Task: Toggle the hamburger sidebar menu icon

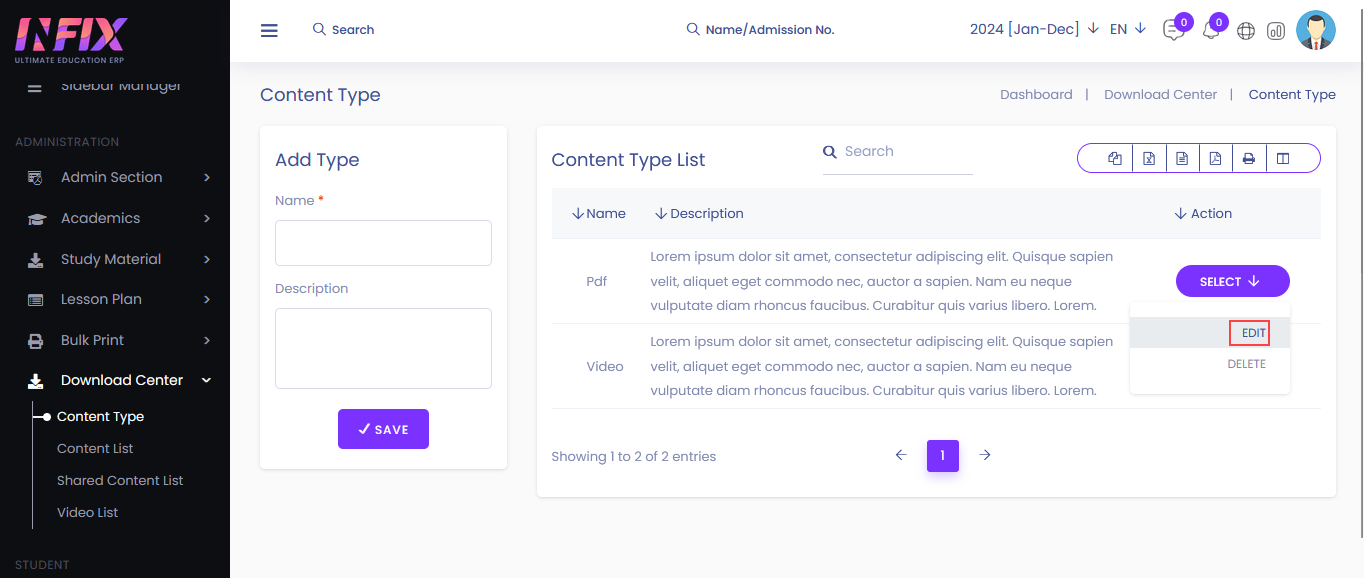Action: click(269, 30)
